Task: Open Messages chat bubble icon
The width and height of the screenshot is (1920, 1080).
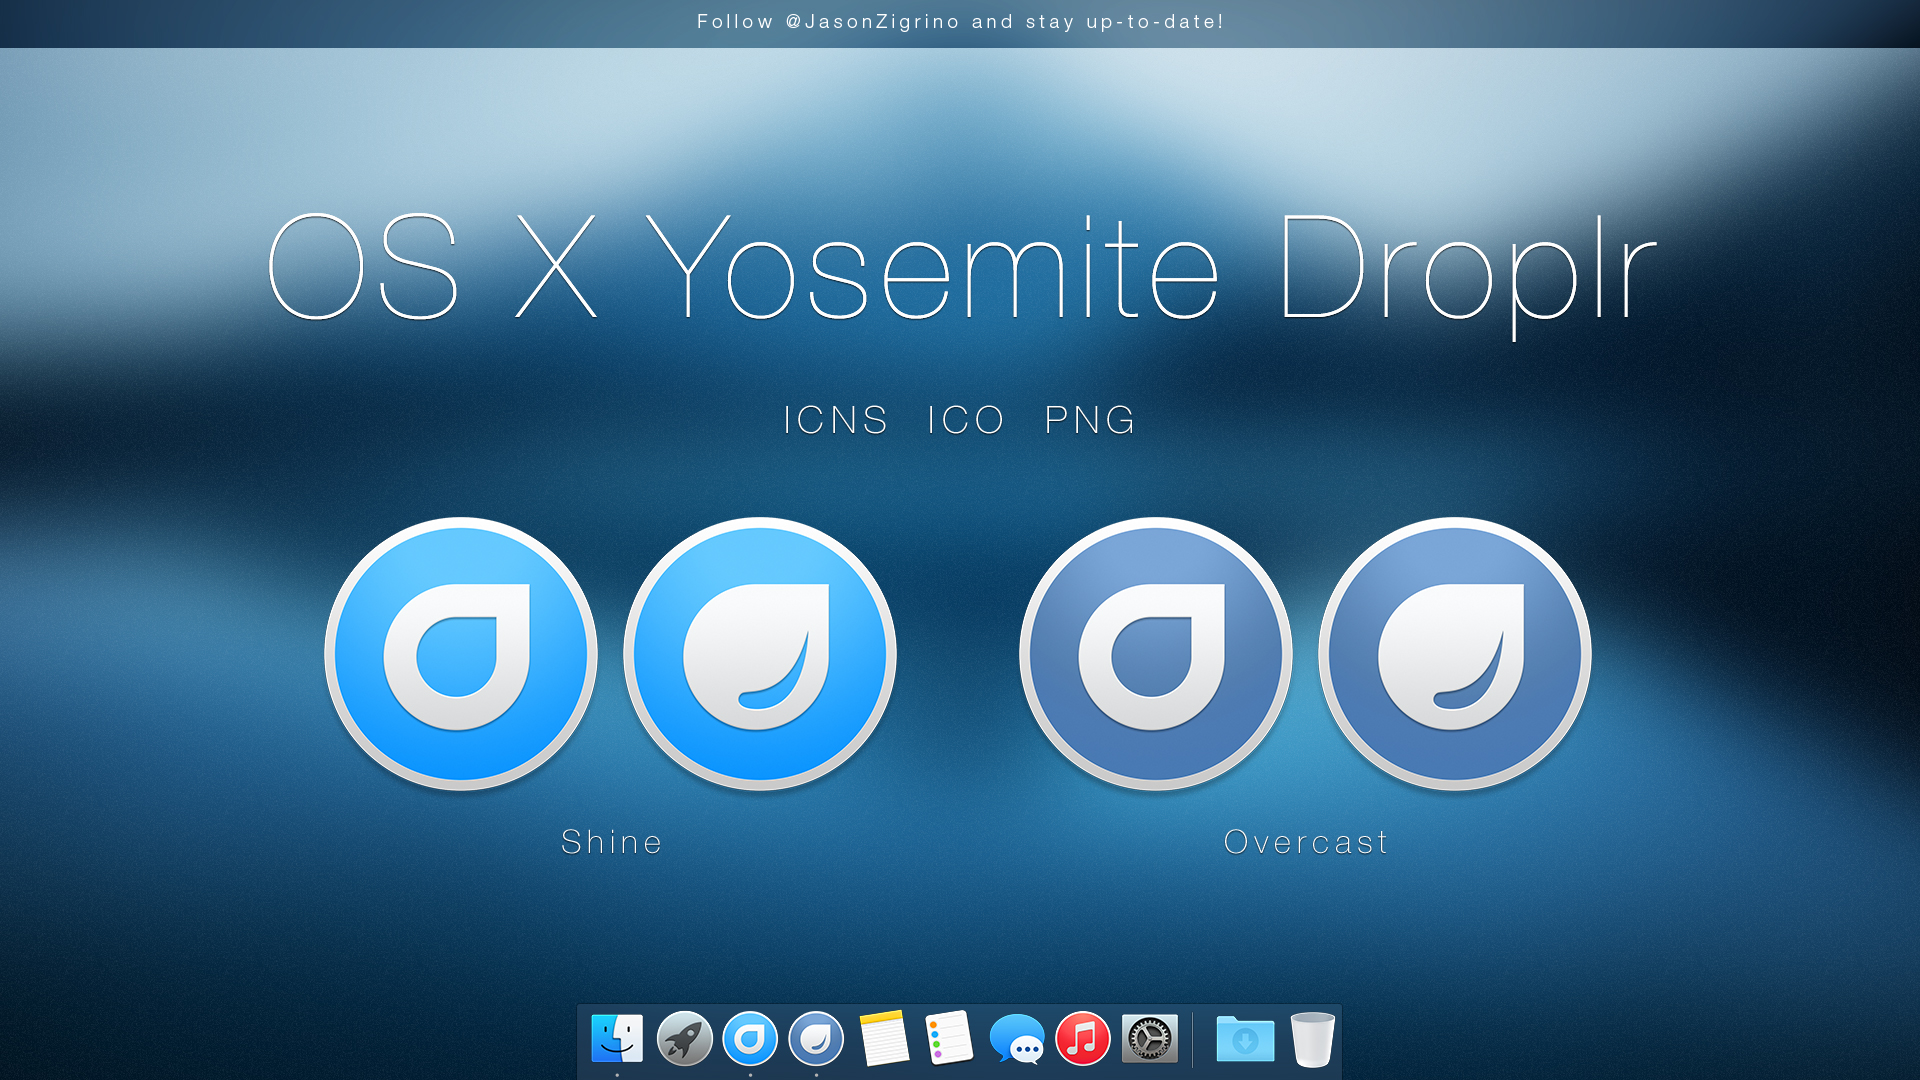Action: [1016, 1040]
